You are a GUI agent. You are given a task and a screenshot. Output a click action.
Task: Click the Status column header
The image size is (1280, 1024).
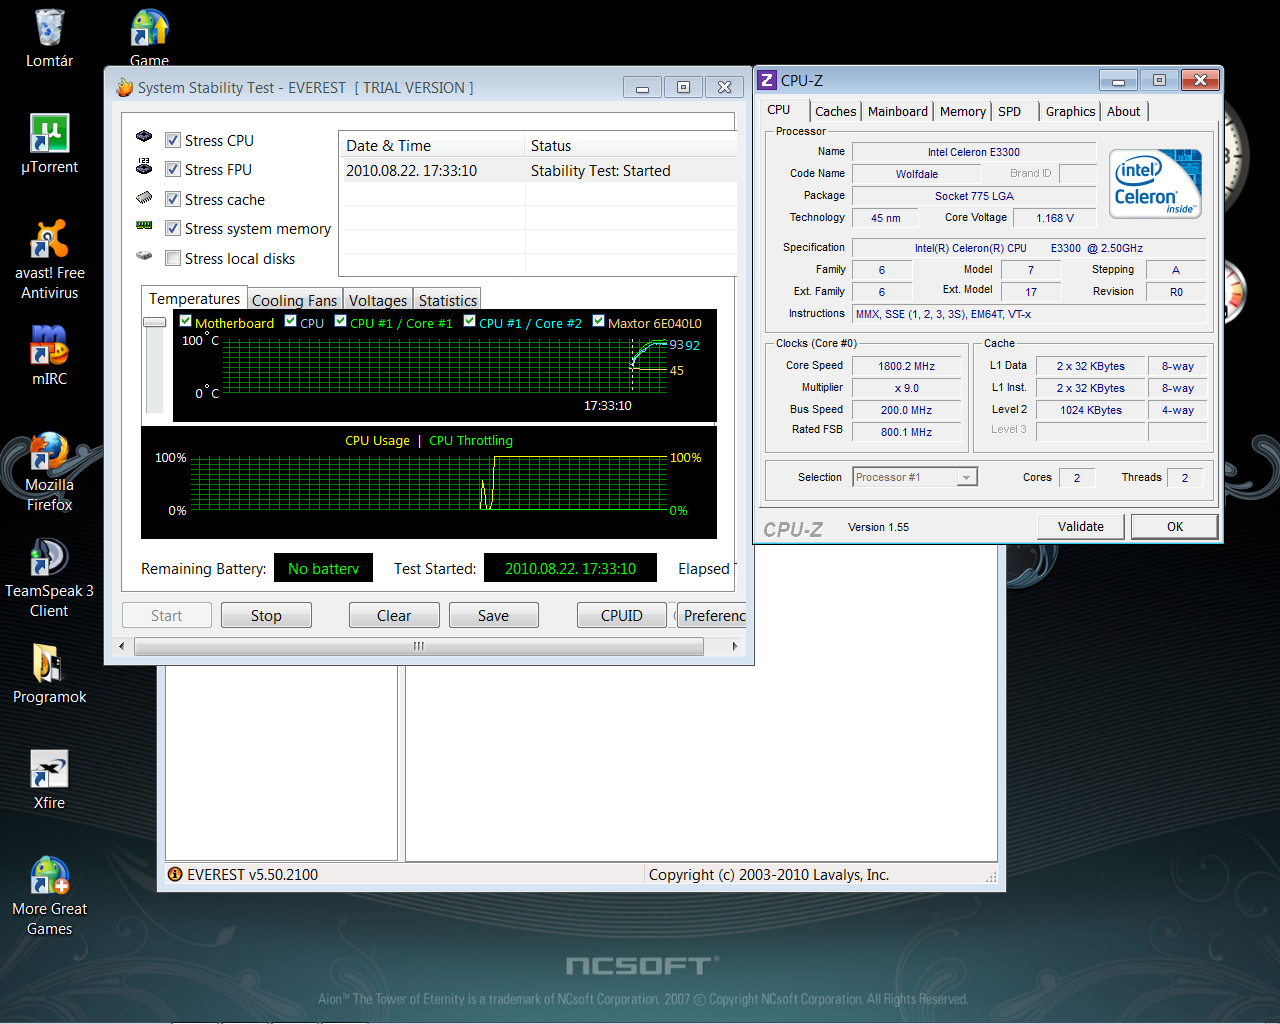click(631, 145)
